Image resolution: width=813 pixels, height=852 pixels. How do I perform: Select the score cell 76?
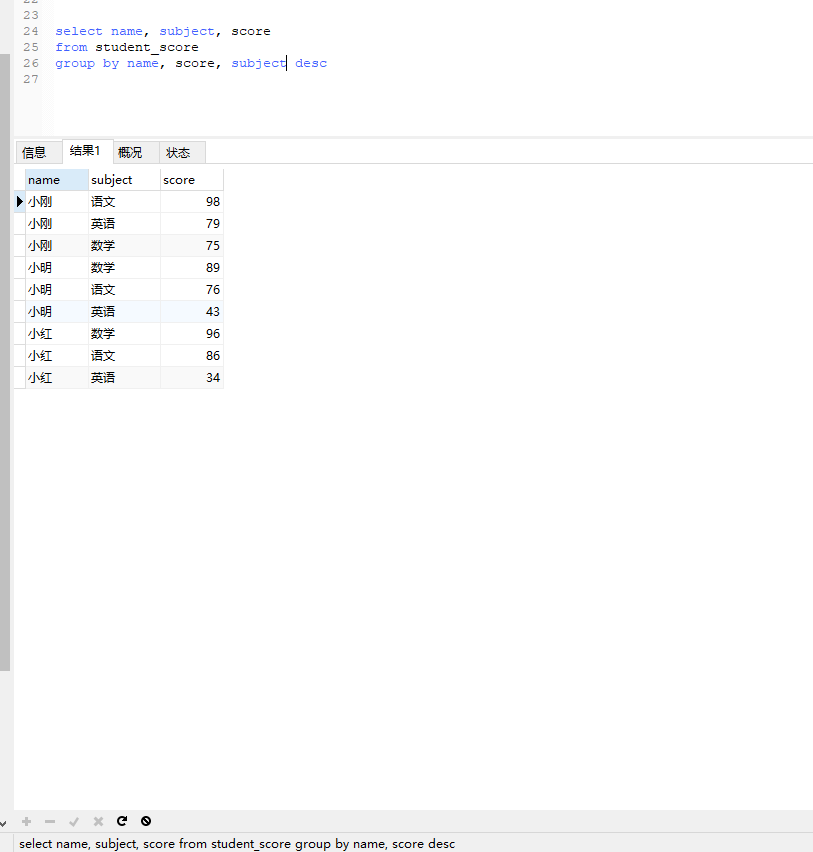[x=192, y=290]
